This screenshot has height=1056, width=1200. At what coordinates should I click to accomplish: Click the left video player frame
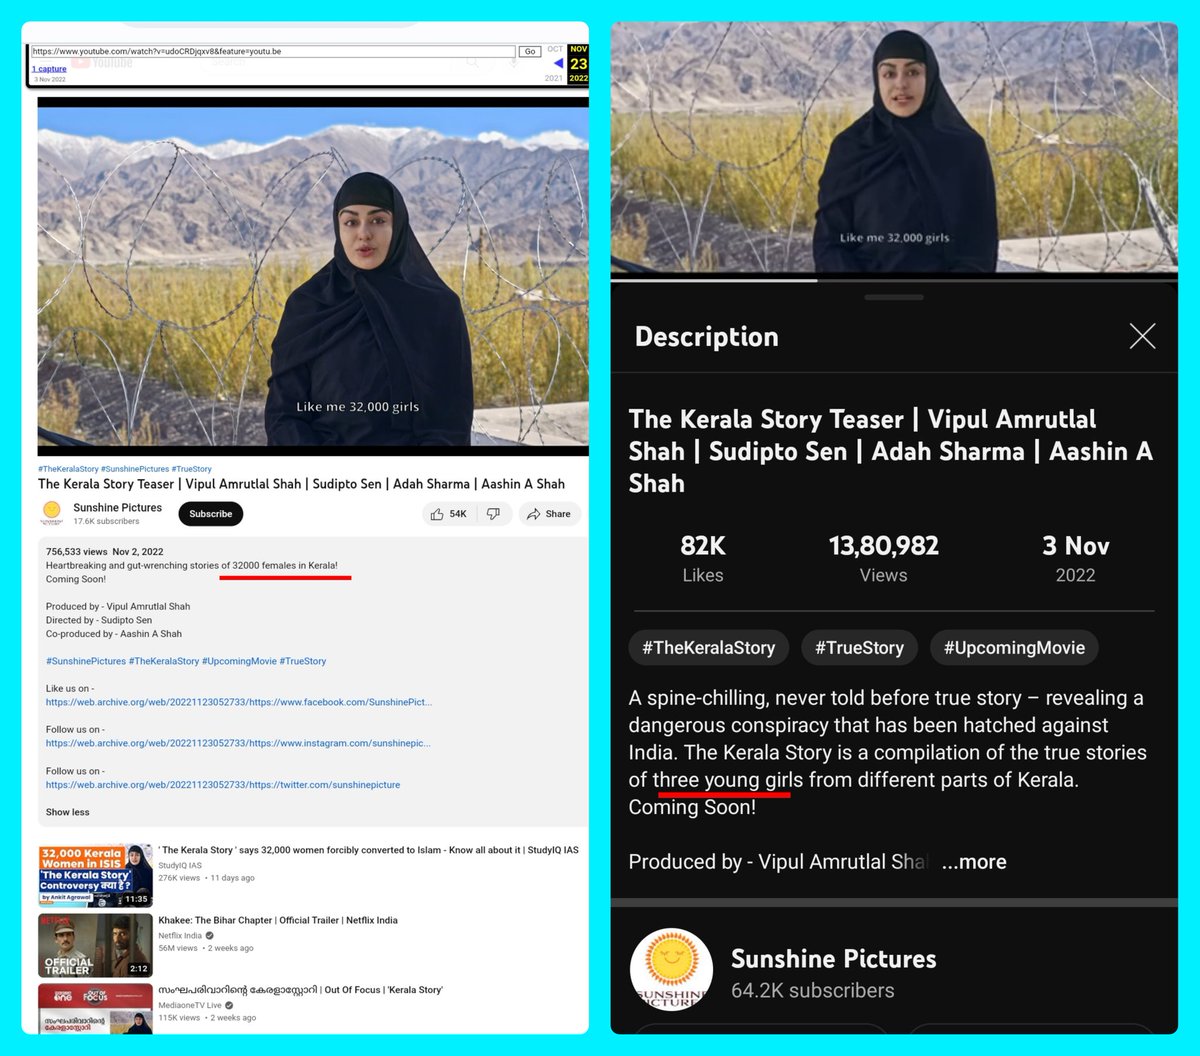(x=313, y=276)
